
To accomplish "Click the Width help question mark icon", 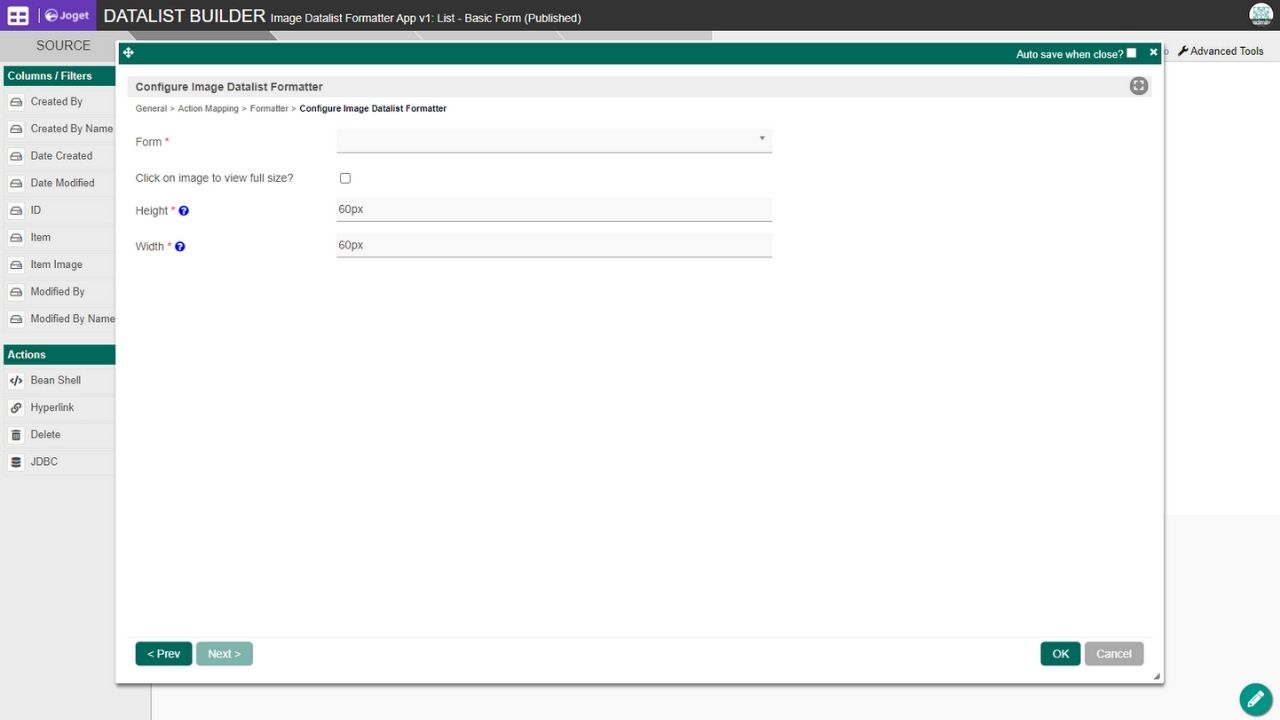I will [180, 246].
